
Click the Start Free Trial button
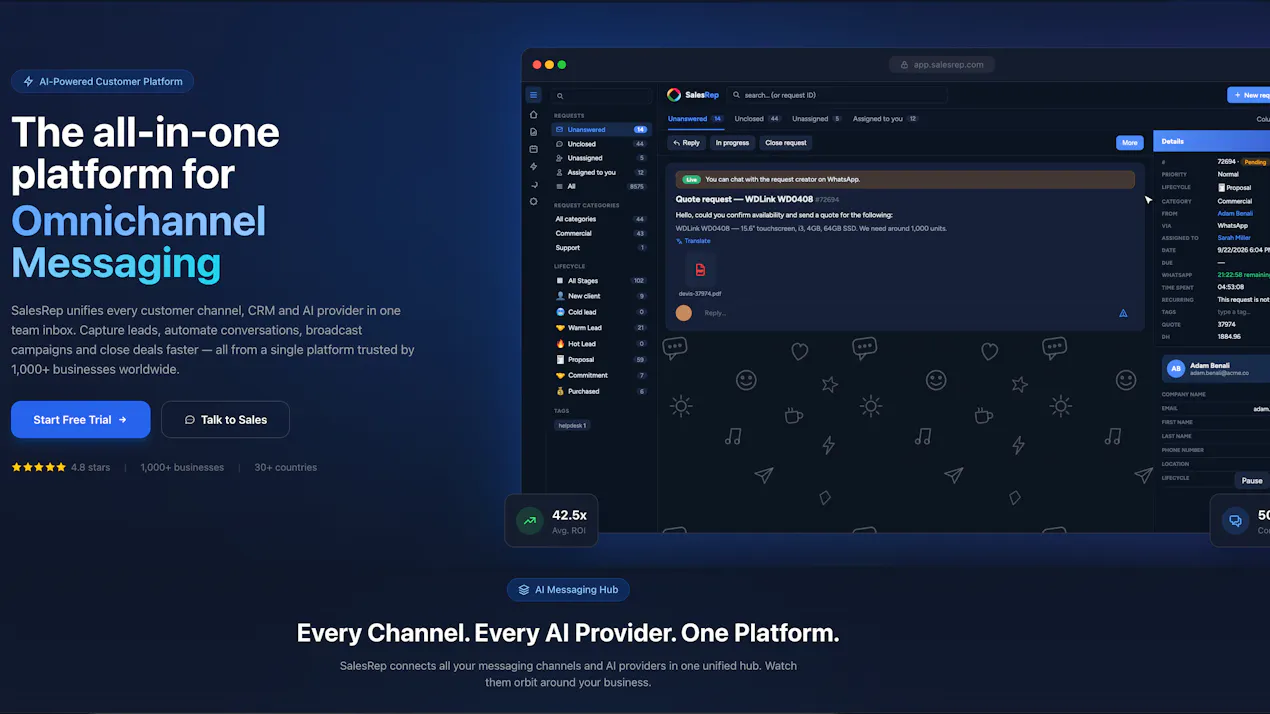(81, 420)
